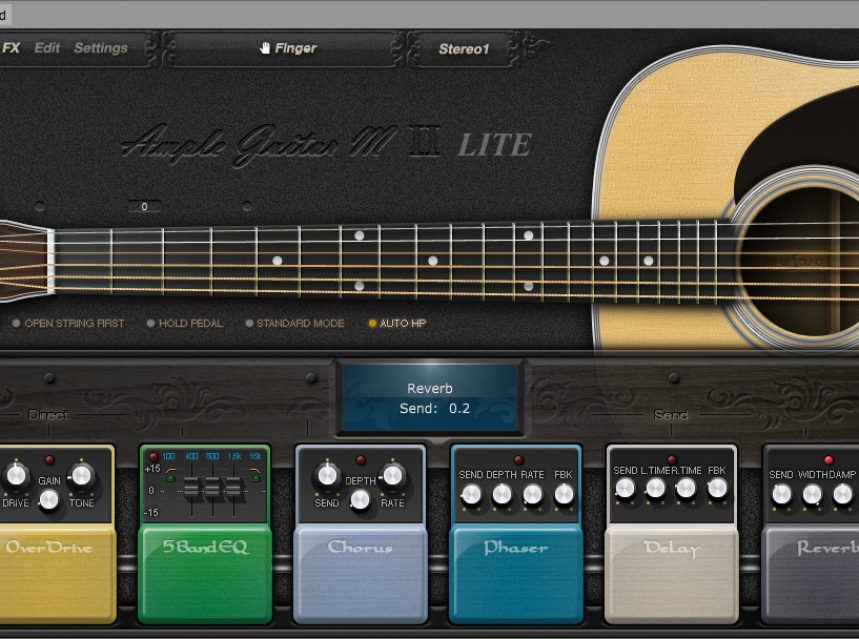
Task: Click the Delay FBK knob
Action: click(x=717, y=488)
